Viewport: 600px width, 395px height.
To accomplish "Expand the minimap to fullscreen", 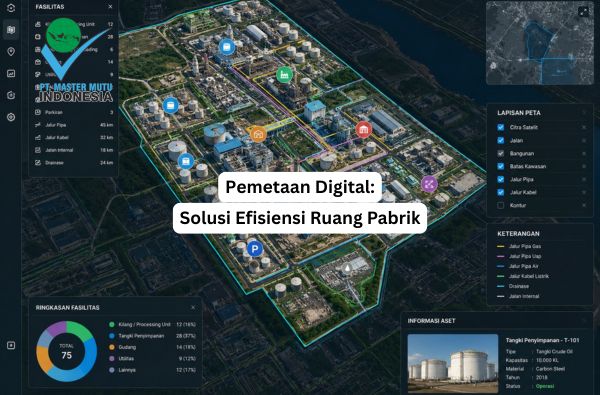I will pos(584,12).
